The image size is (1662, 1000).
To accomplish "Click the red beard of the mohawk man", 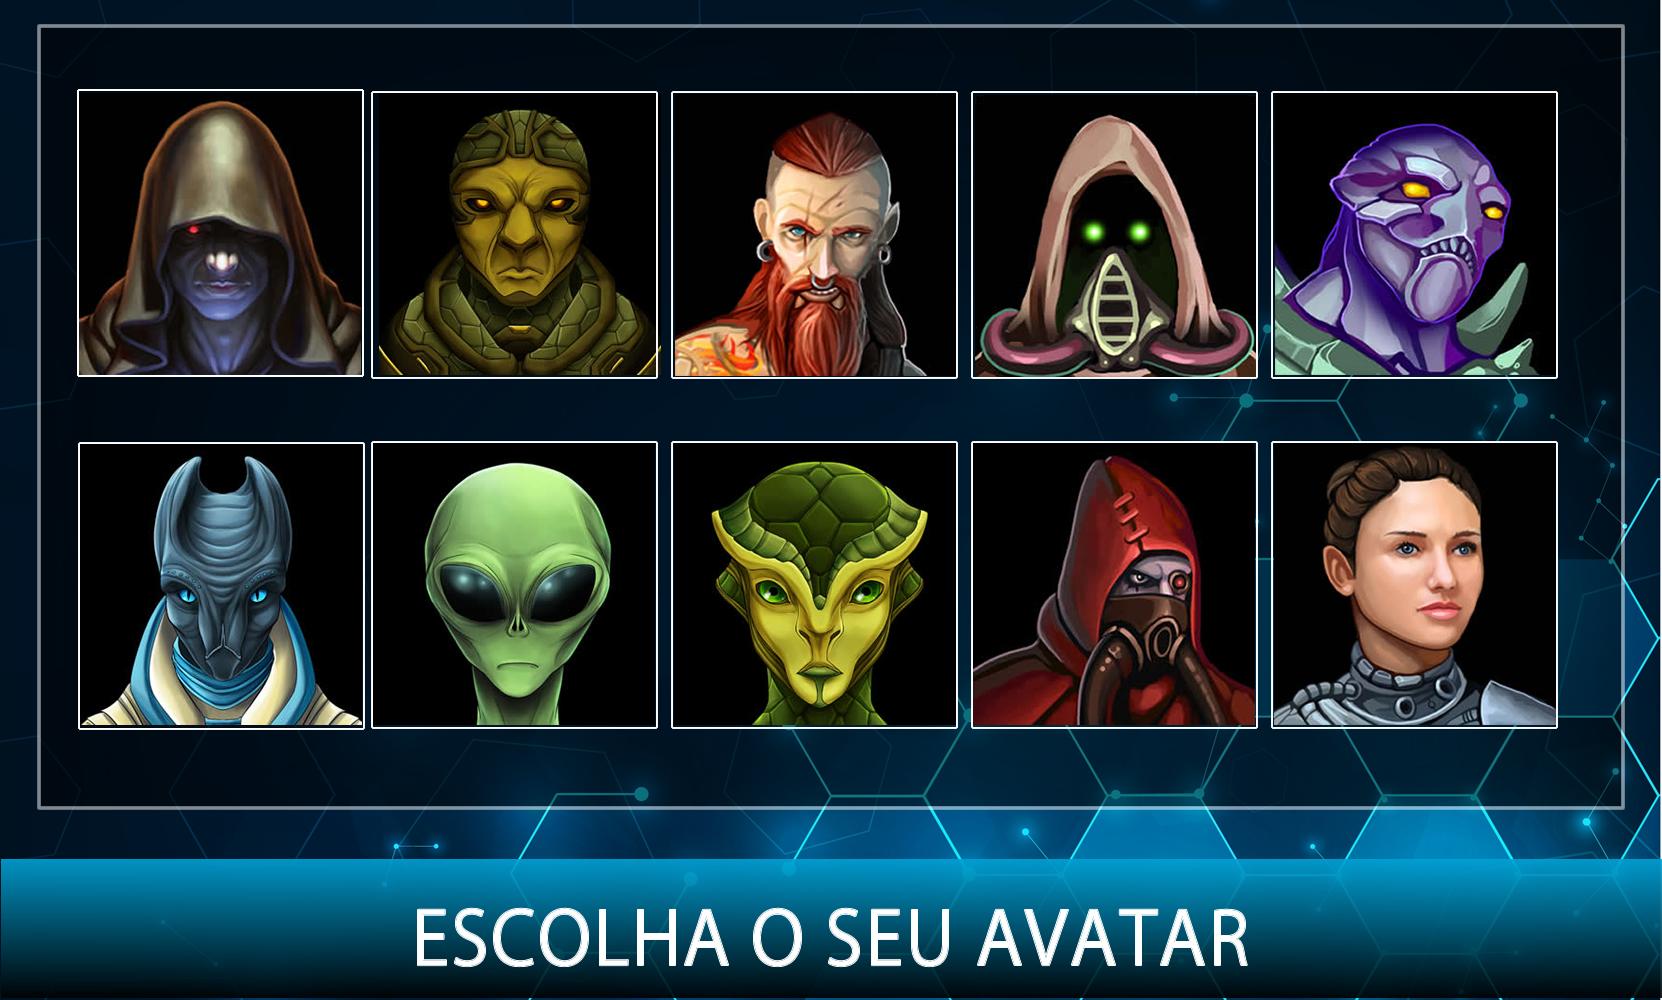I will tap(816, 318).
